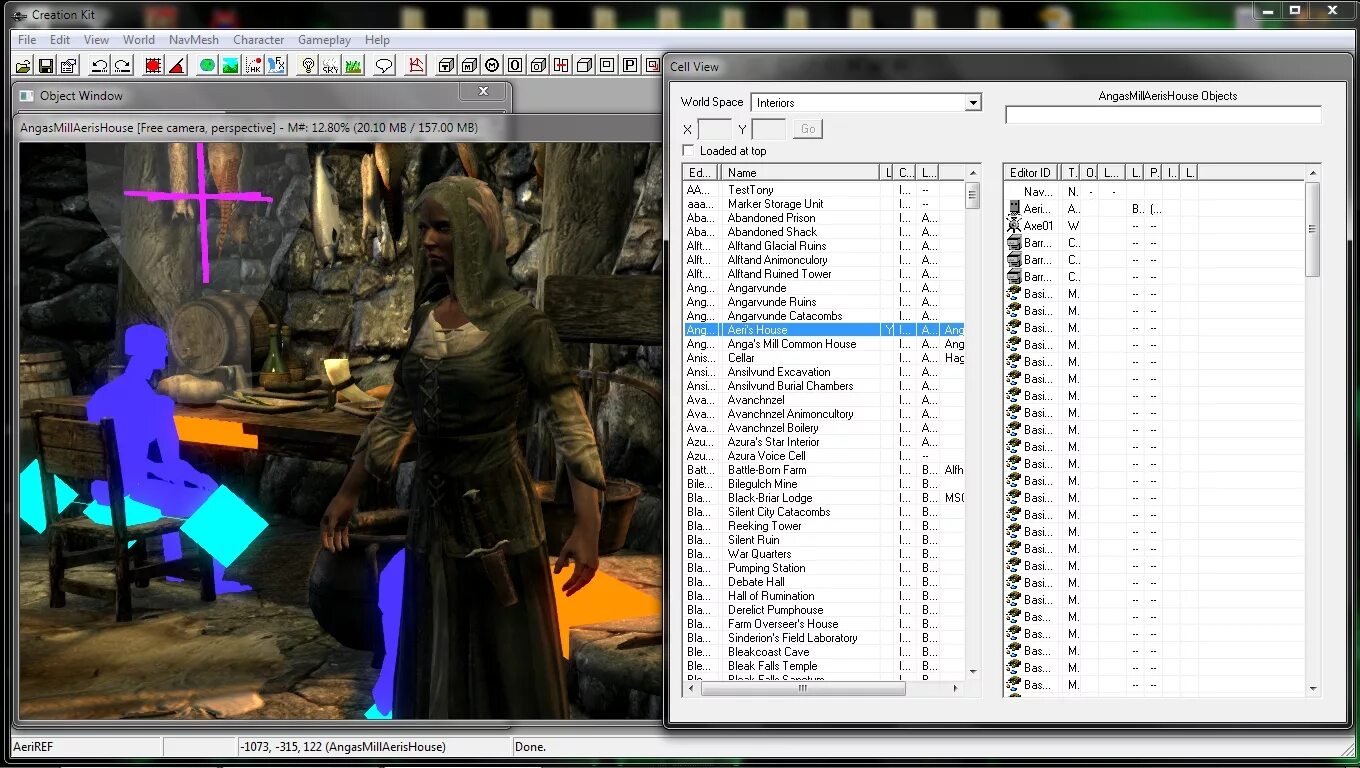Image resolution: width=1360 pixels, height=768 pixels.
Task: Select the "Aeri's House" cell row
Action: [x=824, y=330]
